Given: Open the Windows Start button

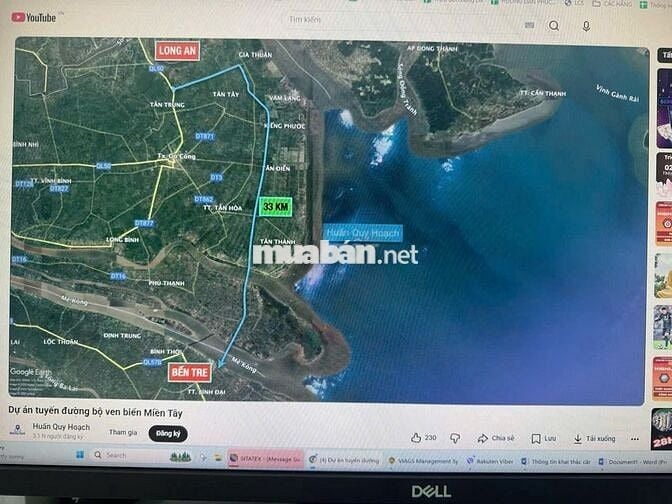Looking at the screenshot, I should (x=80, y=454).
